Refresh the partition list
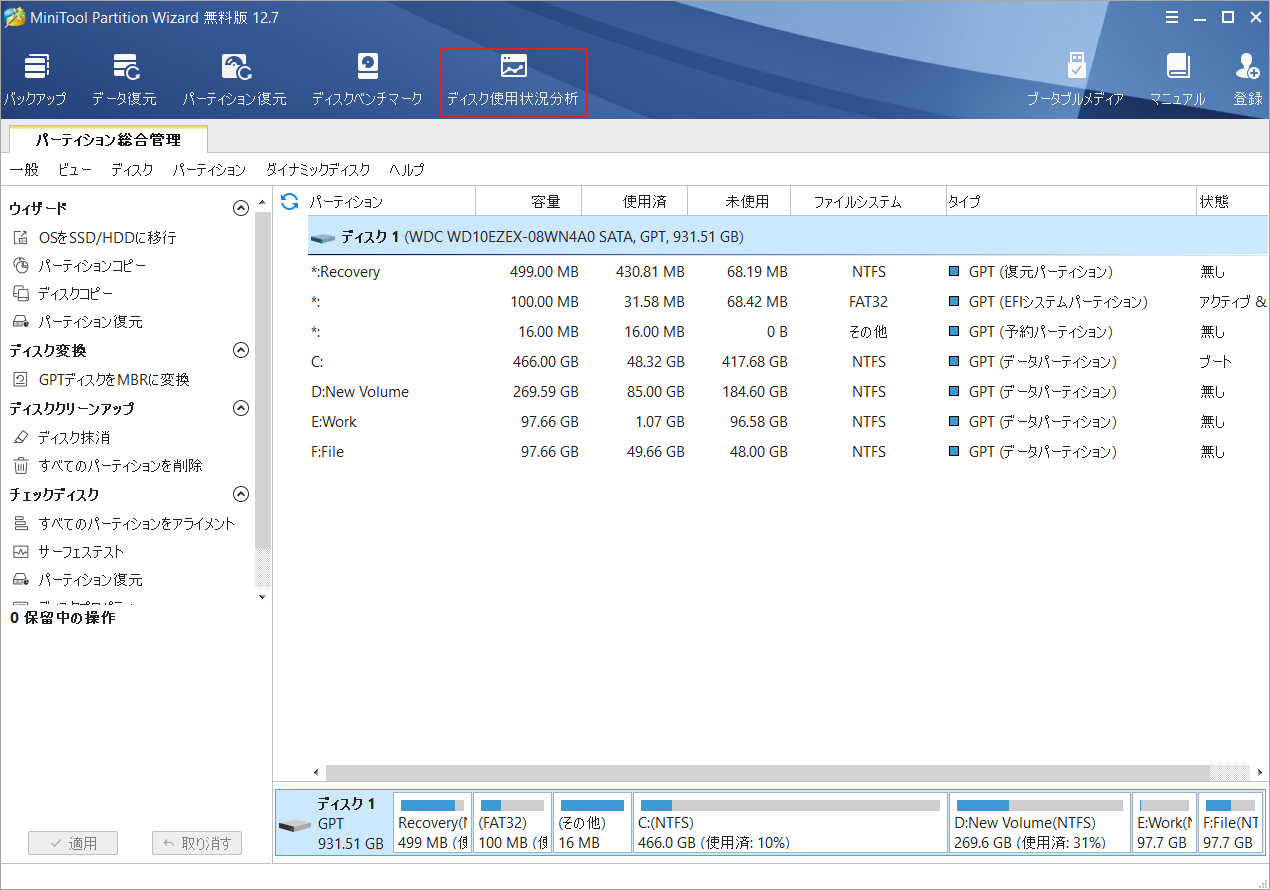Screen dimensions: 1270x890 (289, 201)
